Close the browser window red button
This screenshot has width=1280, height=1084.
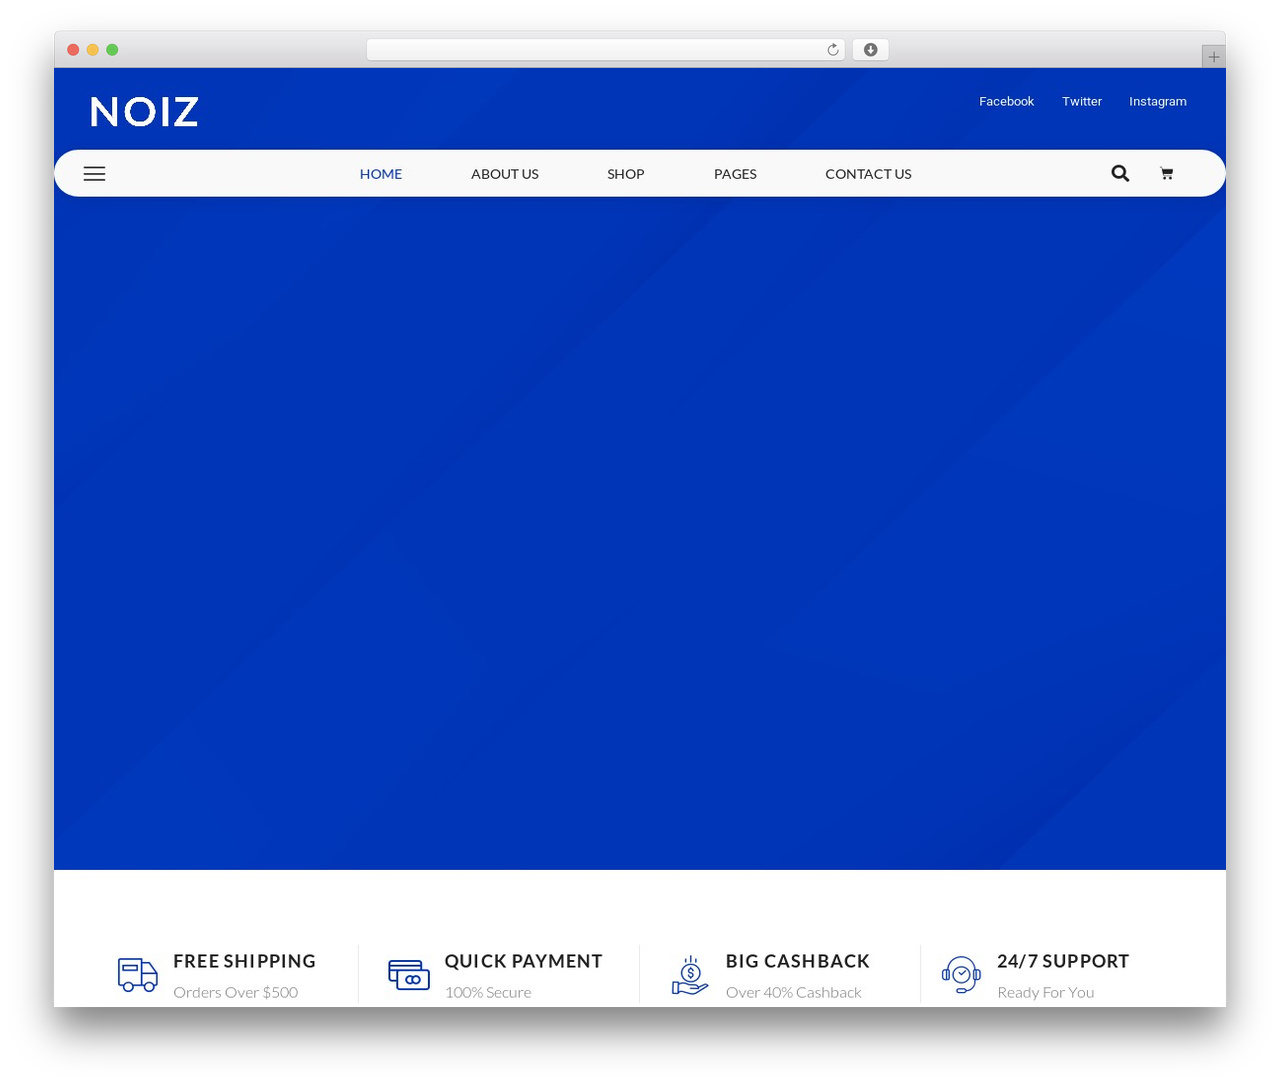(x=73, y=50)
